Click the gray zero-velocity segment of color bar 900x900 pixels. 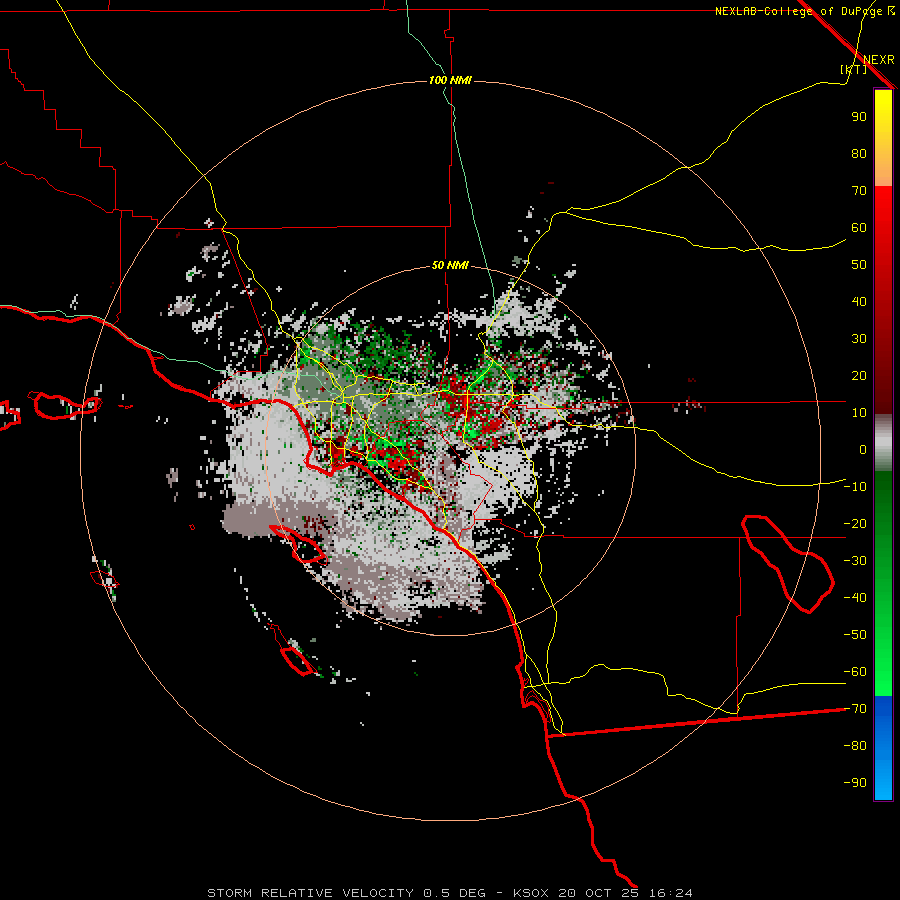tap(883, 443)
